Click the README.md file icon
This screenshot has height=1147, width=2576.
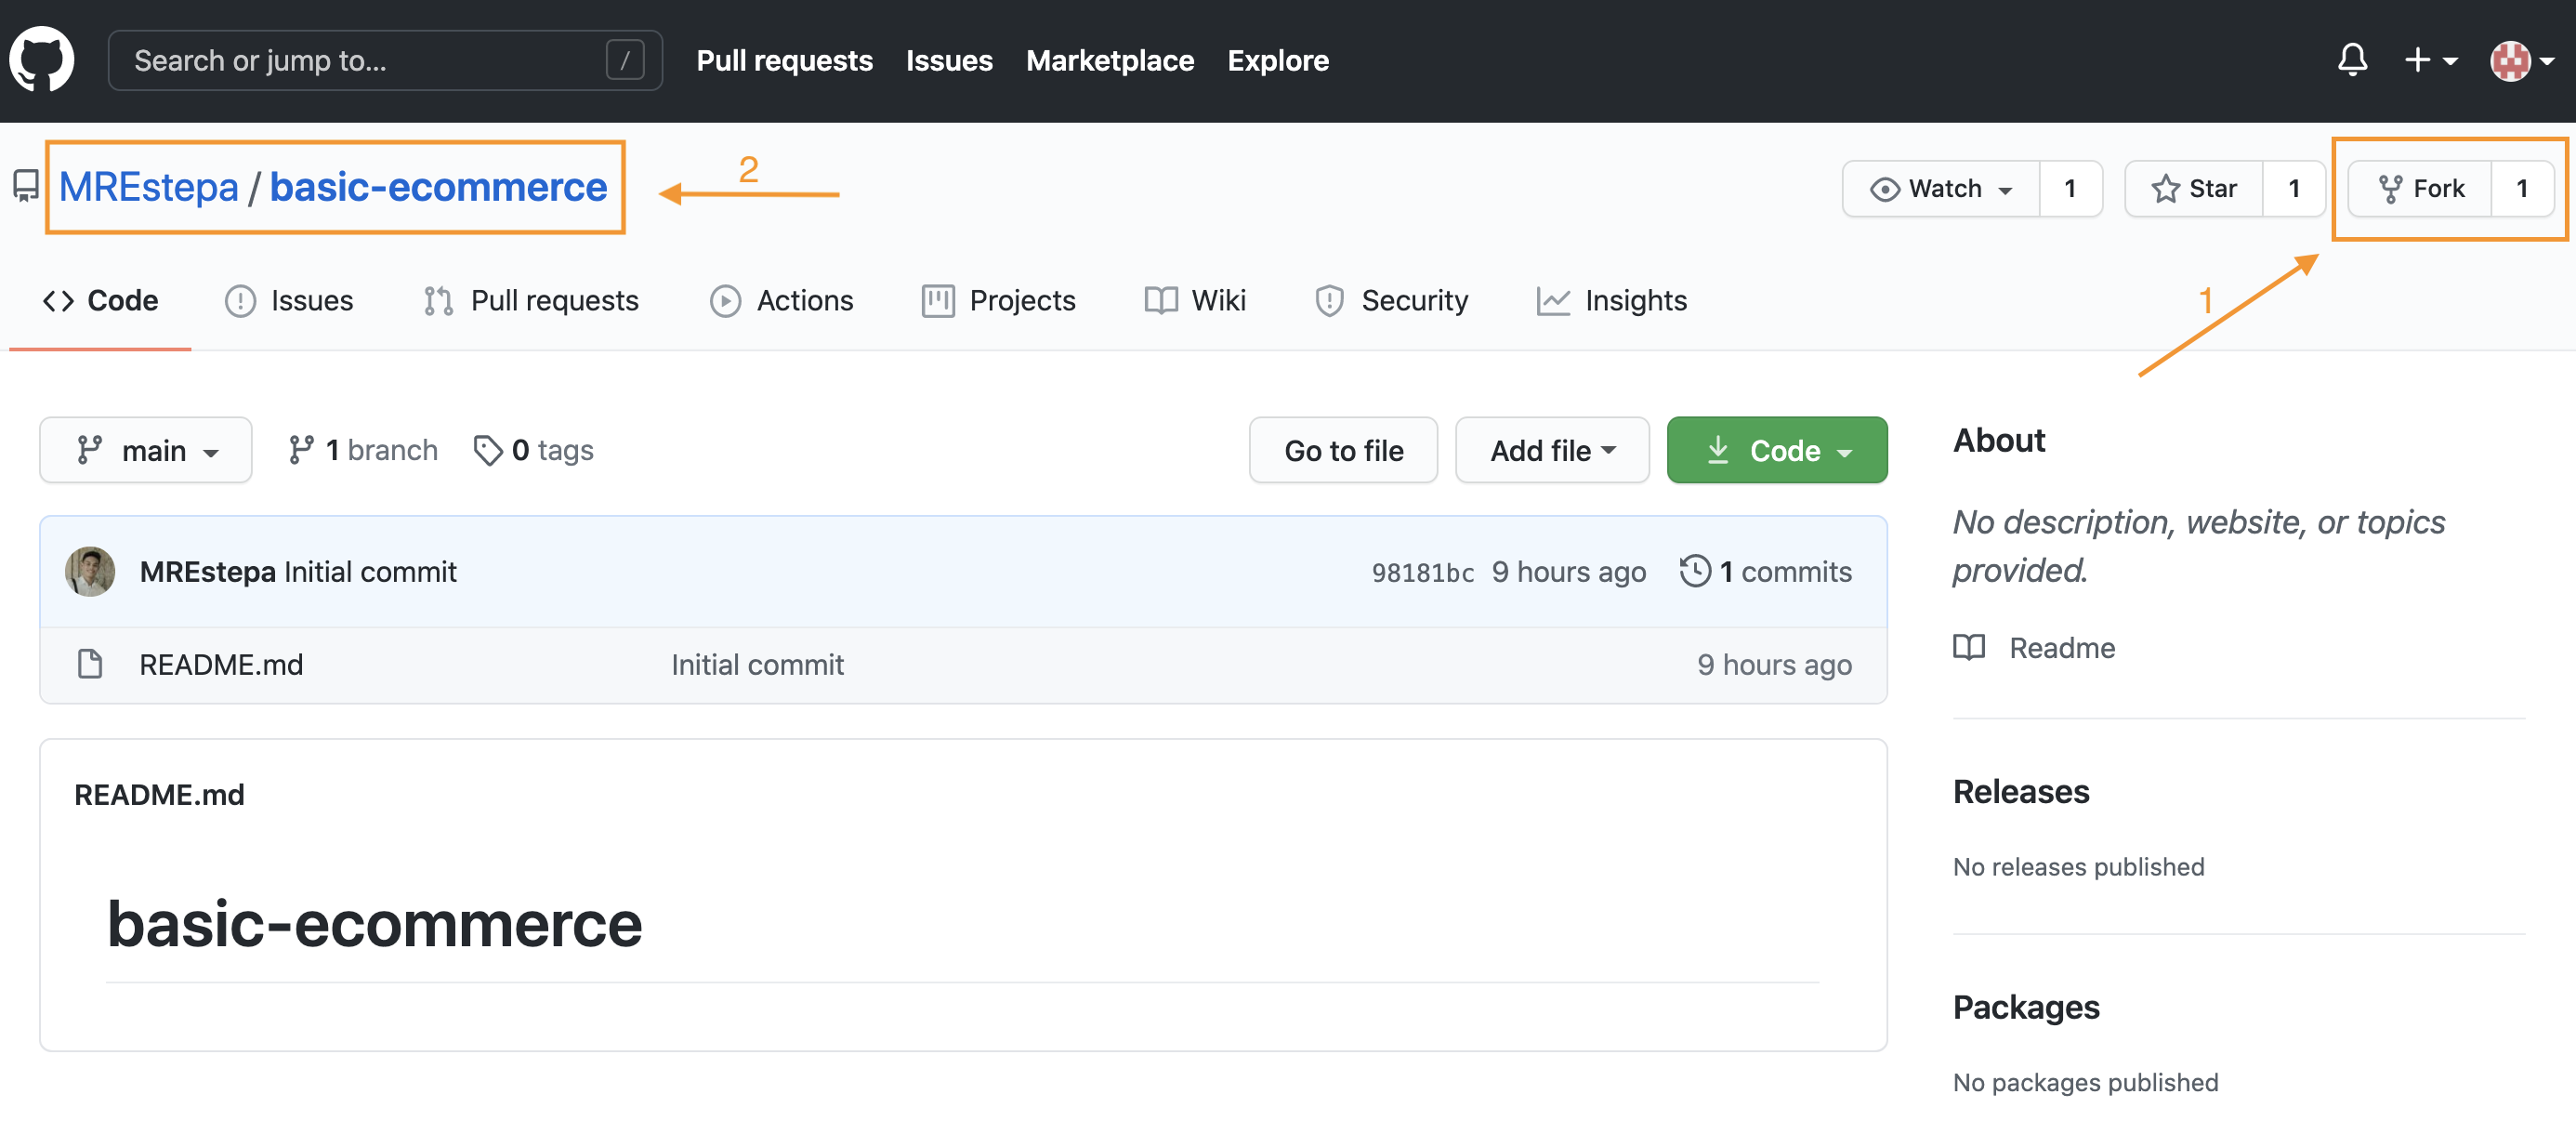click(x=90, y=664)
